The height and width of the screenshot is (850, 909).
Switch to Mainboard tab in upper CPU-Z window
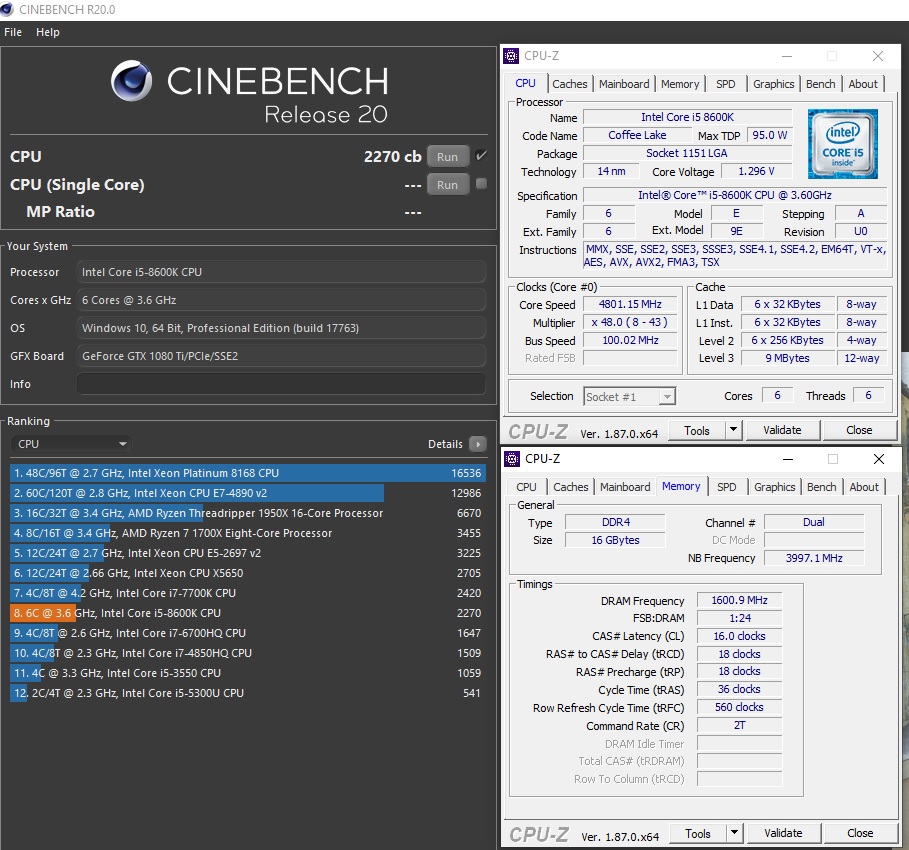point(624,84)
